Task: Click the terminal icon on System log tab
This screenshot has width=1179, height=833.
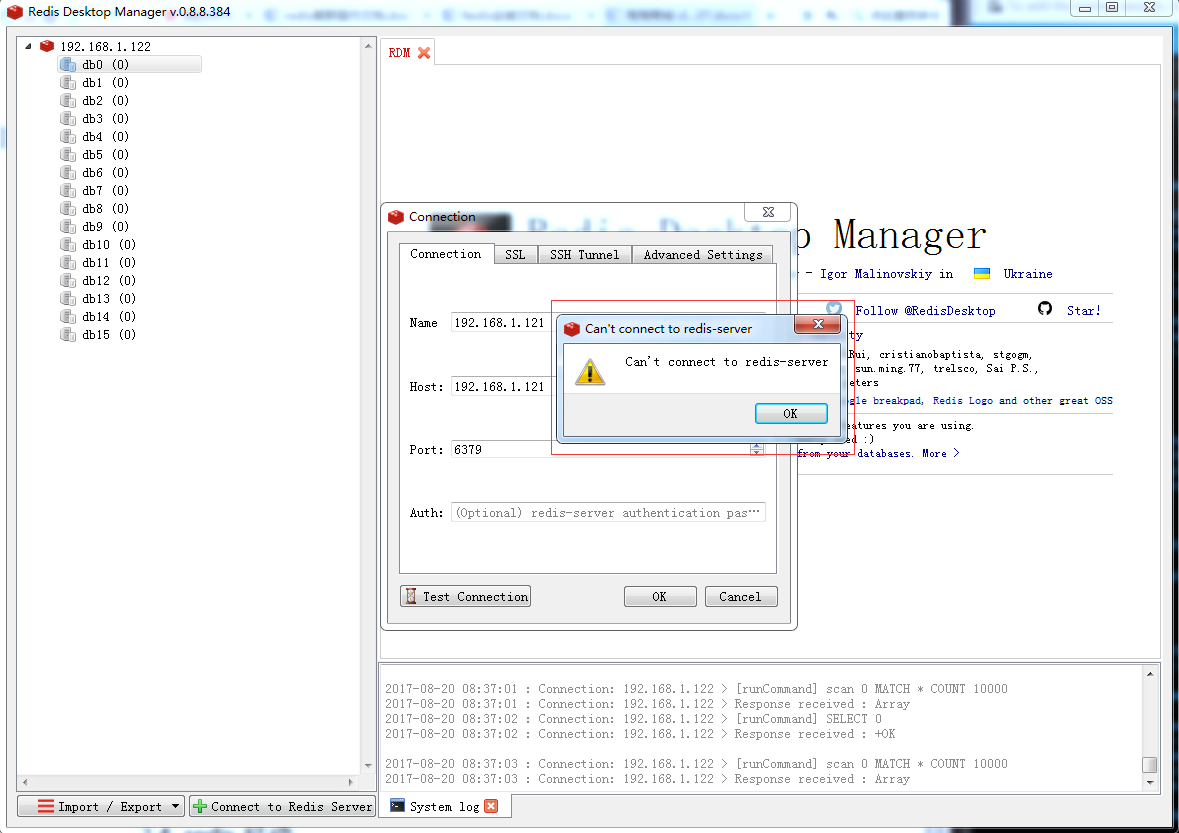Action: (397, 805)
